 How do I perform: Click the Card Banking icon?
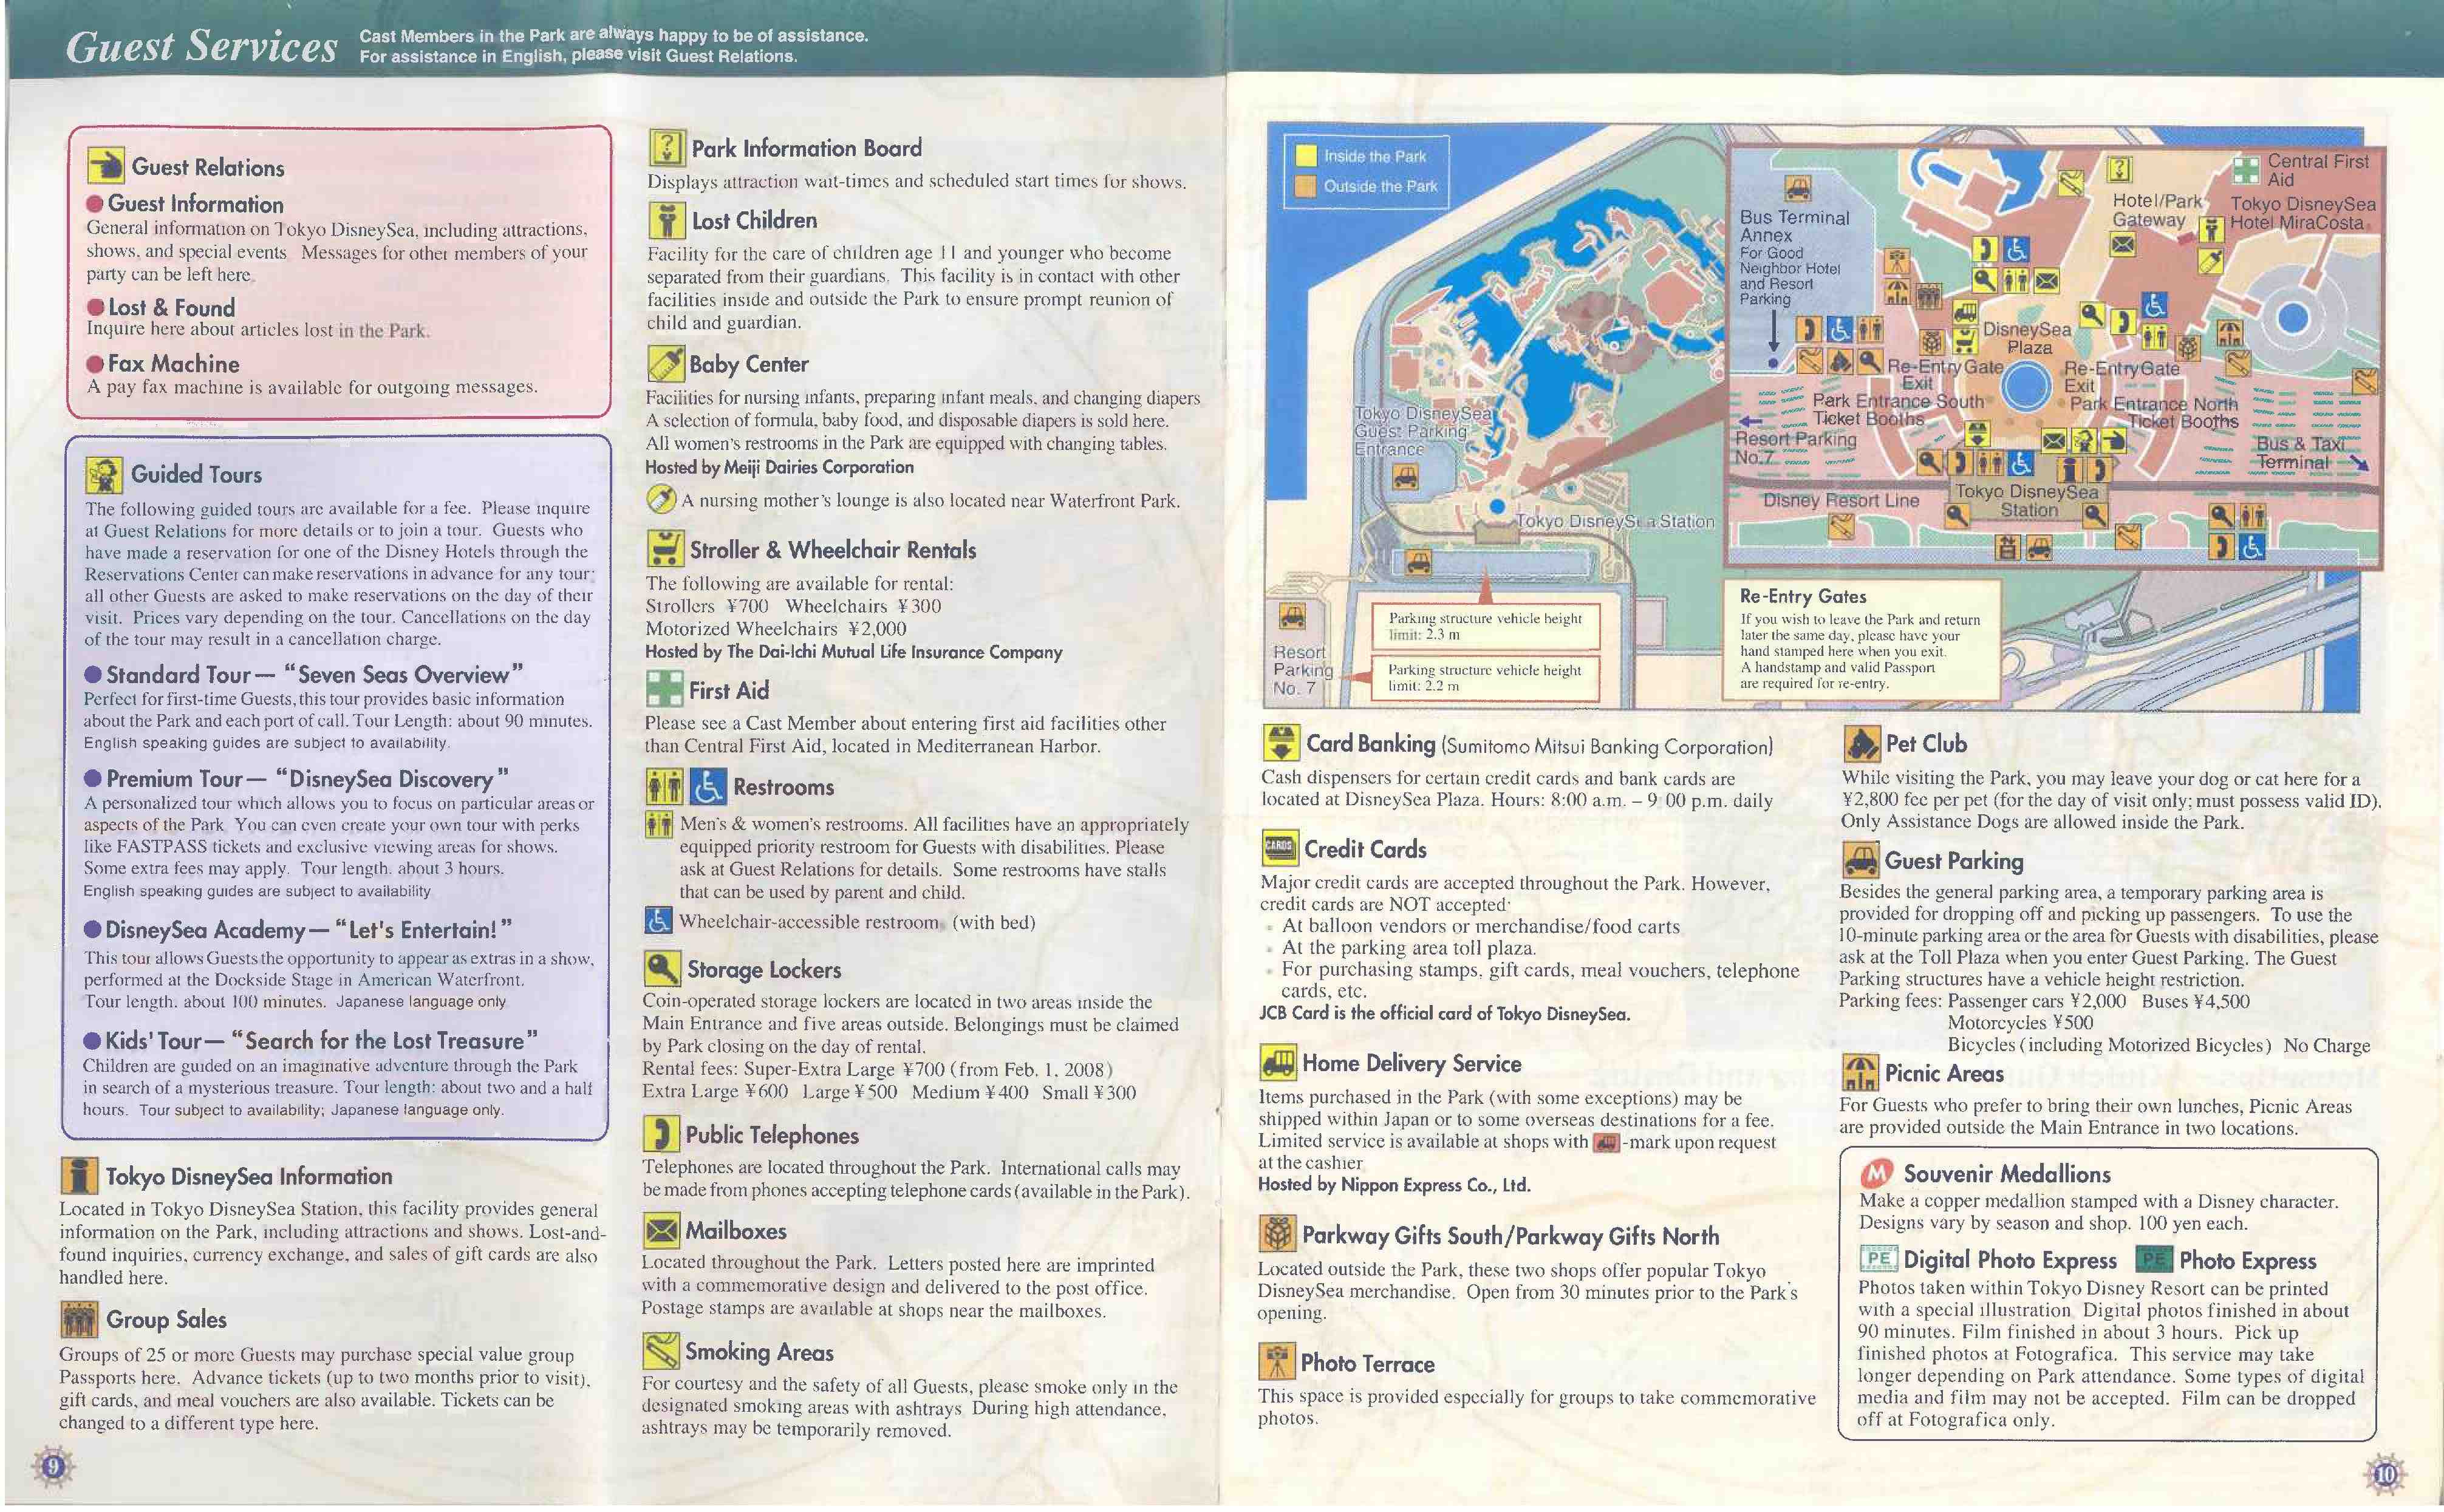coord(1281,743)
